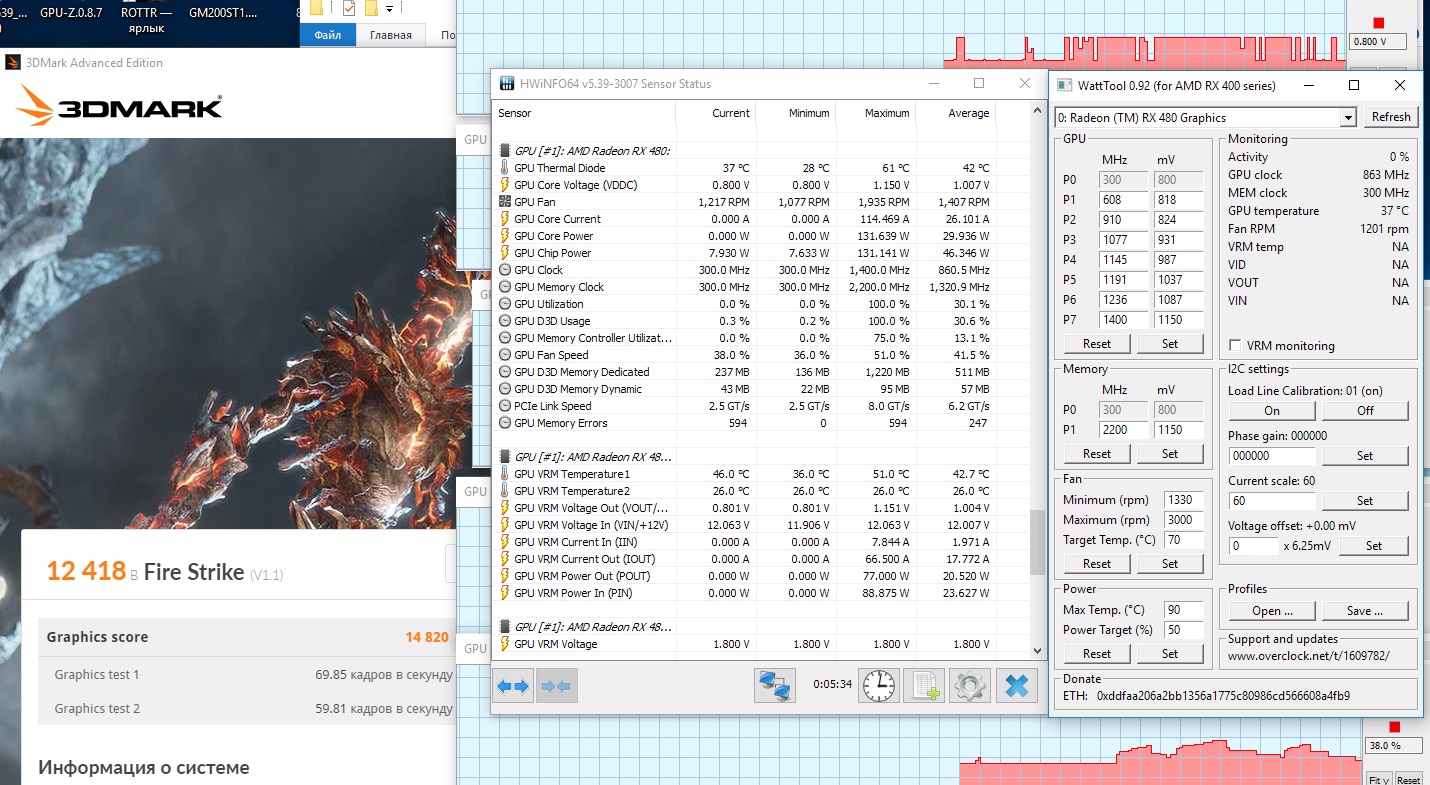
Task: Click the blue X icon in HWiNFO toolbar
Action: coord(1016,686)
